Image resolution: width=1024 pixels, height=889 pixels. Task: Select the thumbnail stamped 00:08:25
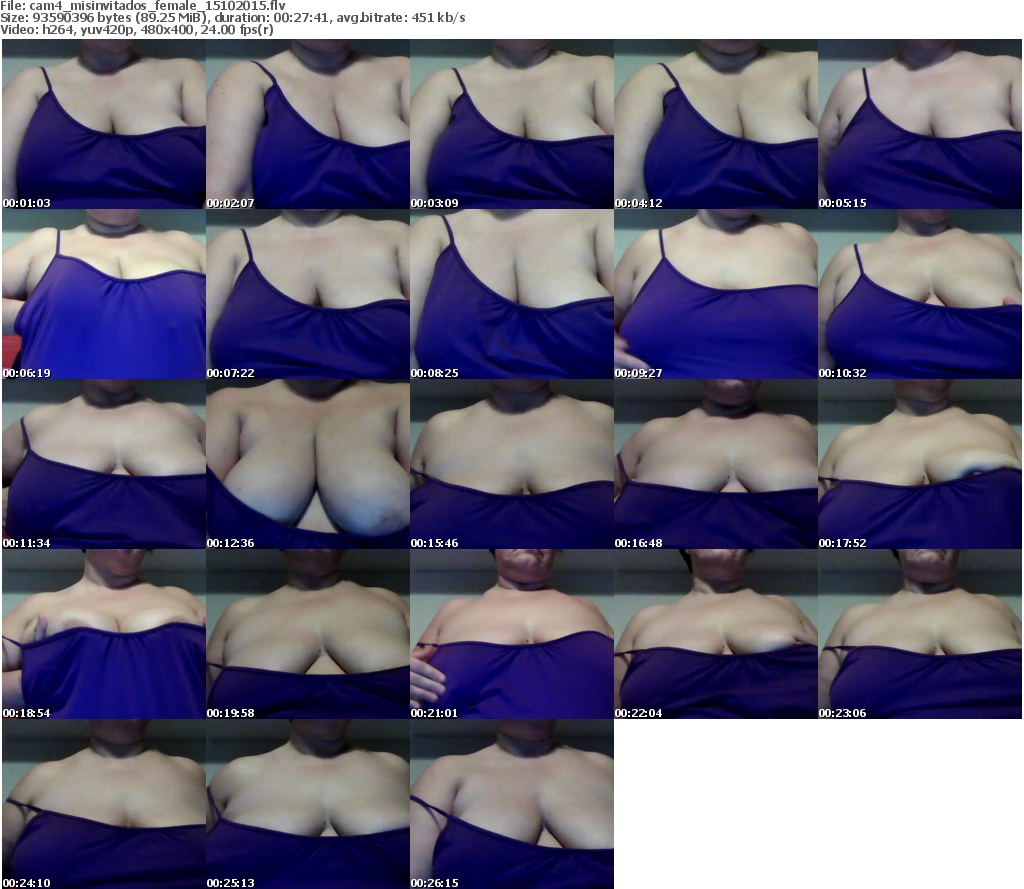click(512, 294)
